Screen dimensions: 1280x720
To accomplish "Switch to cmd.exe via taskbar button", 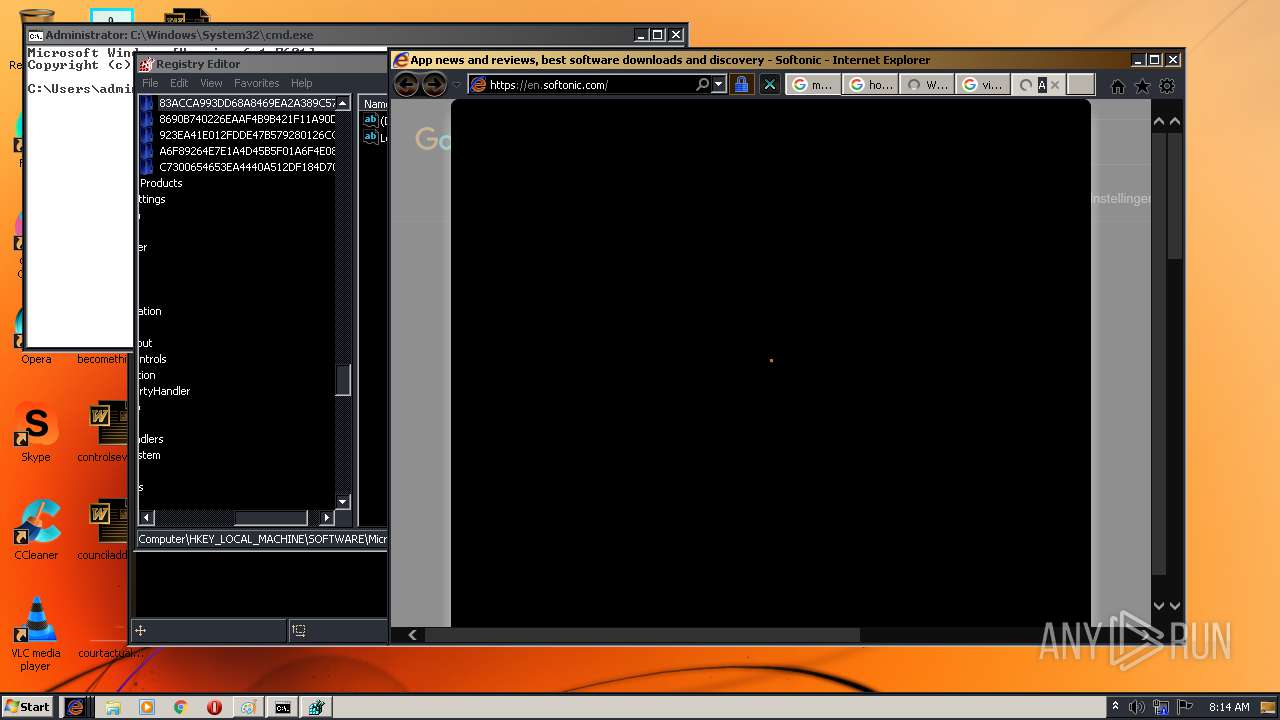I will click(283, 707).
